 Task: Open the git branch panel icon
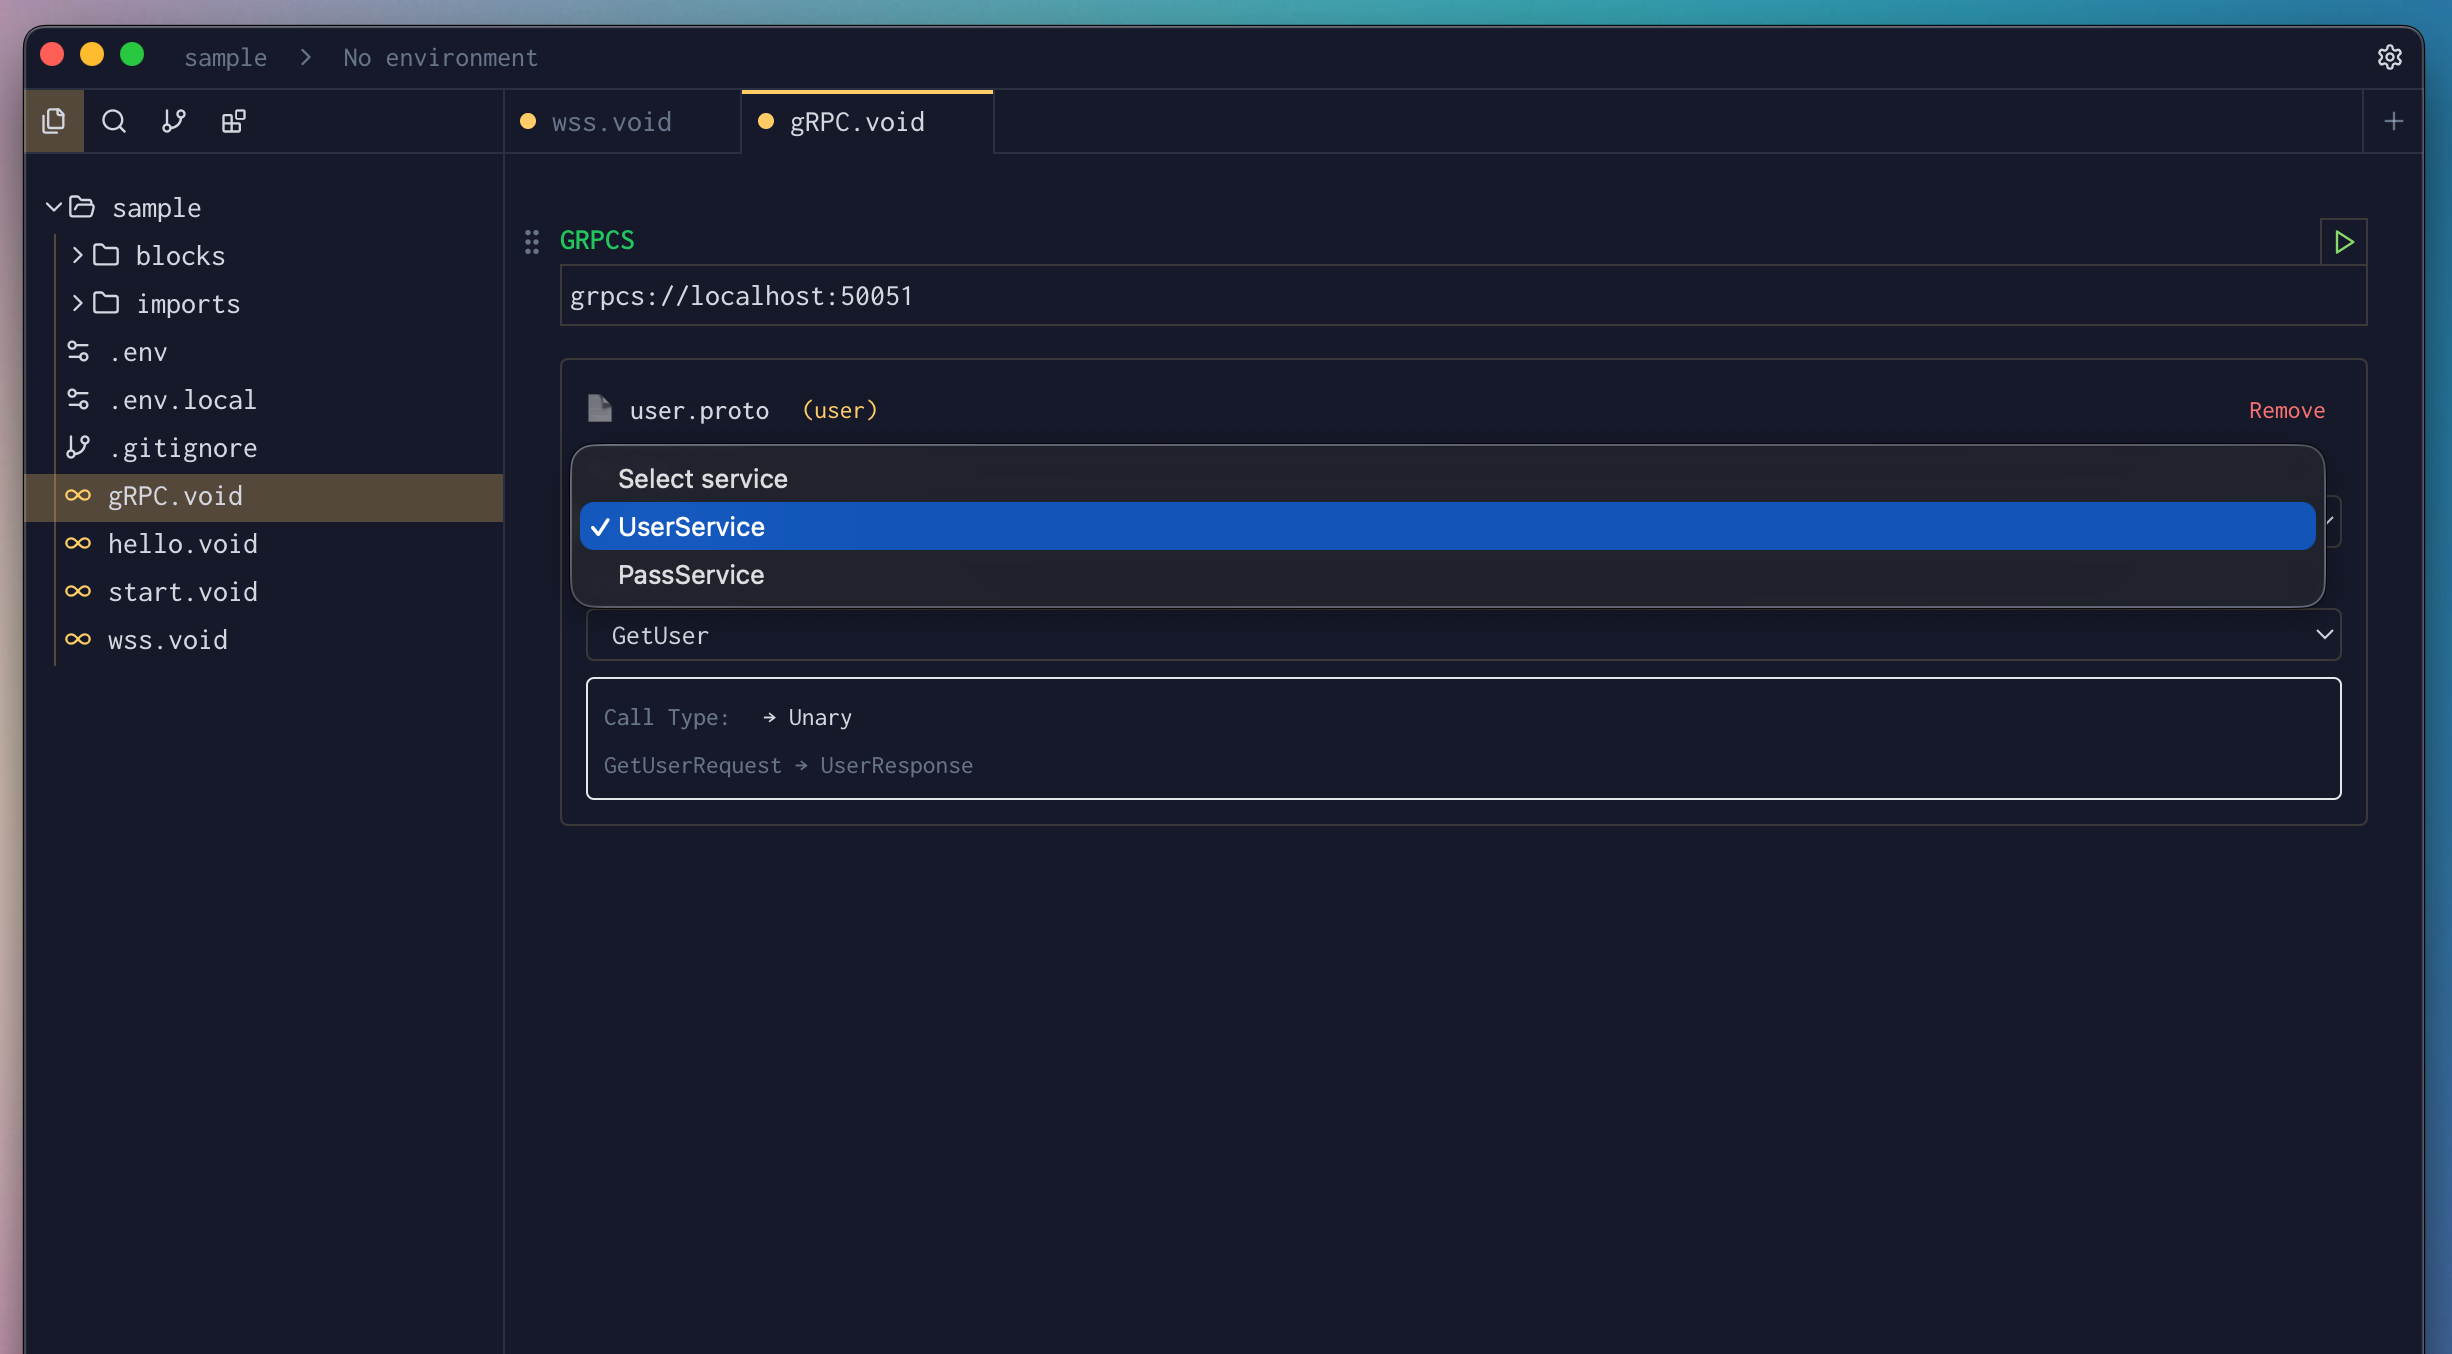point(174,121)
